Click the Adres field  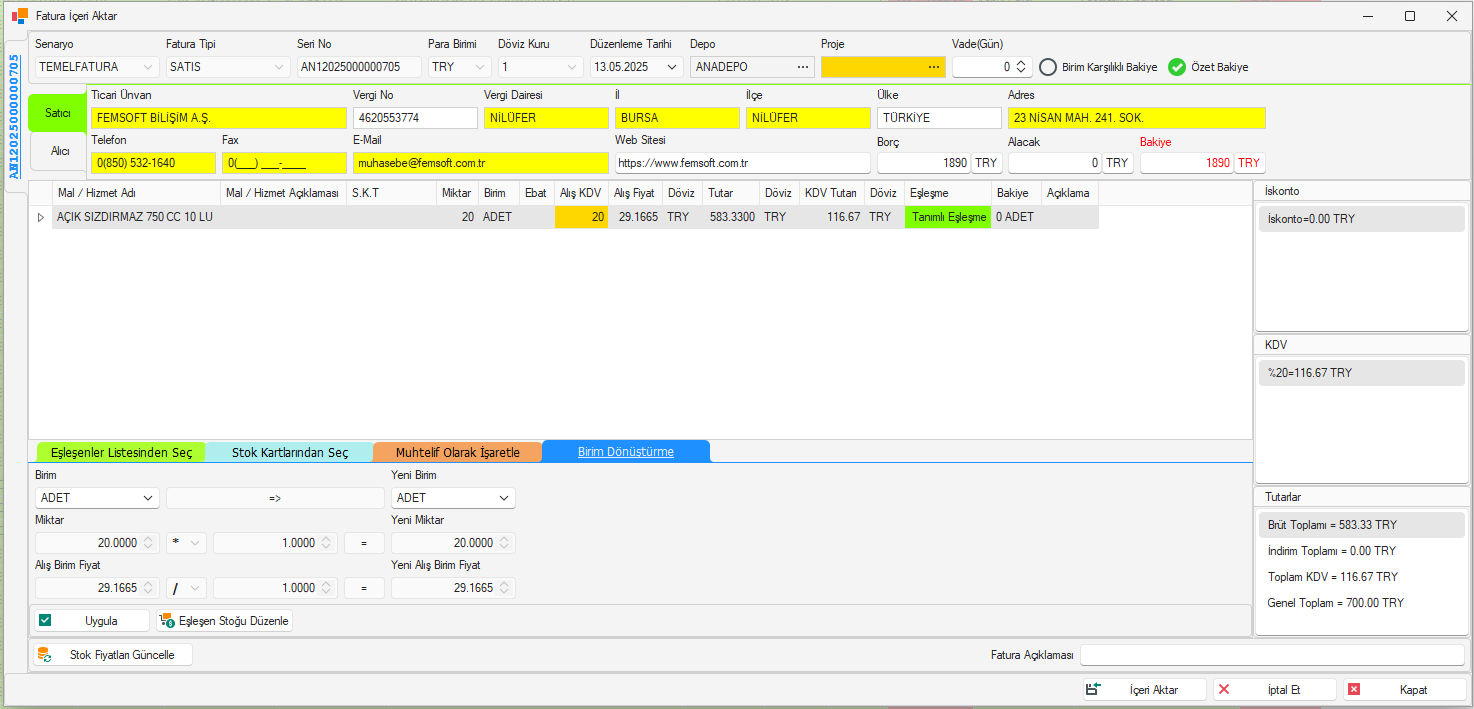point(1136,118)
